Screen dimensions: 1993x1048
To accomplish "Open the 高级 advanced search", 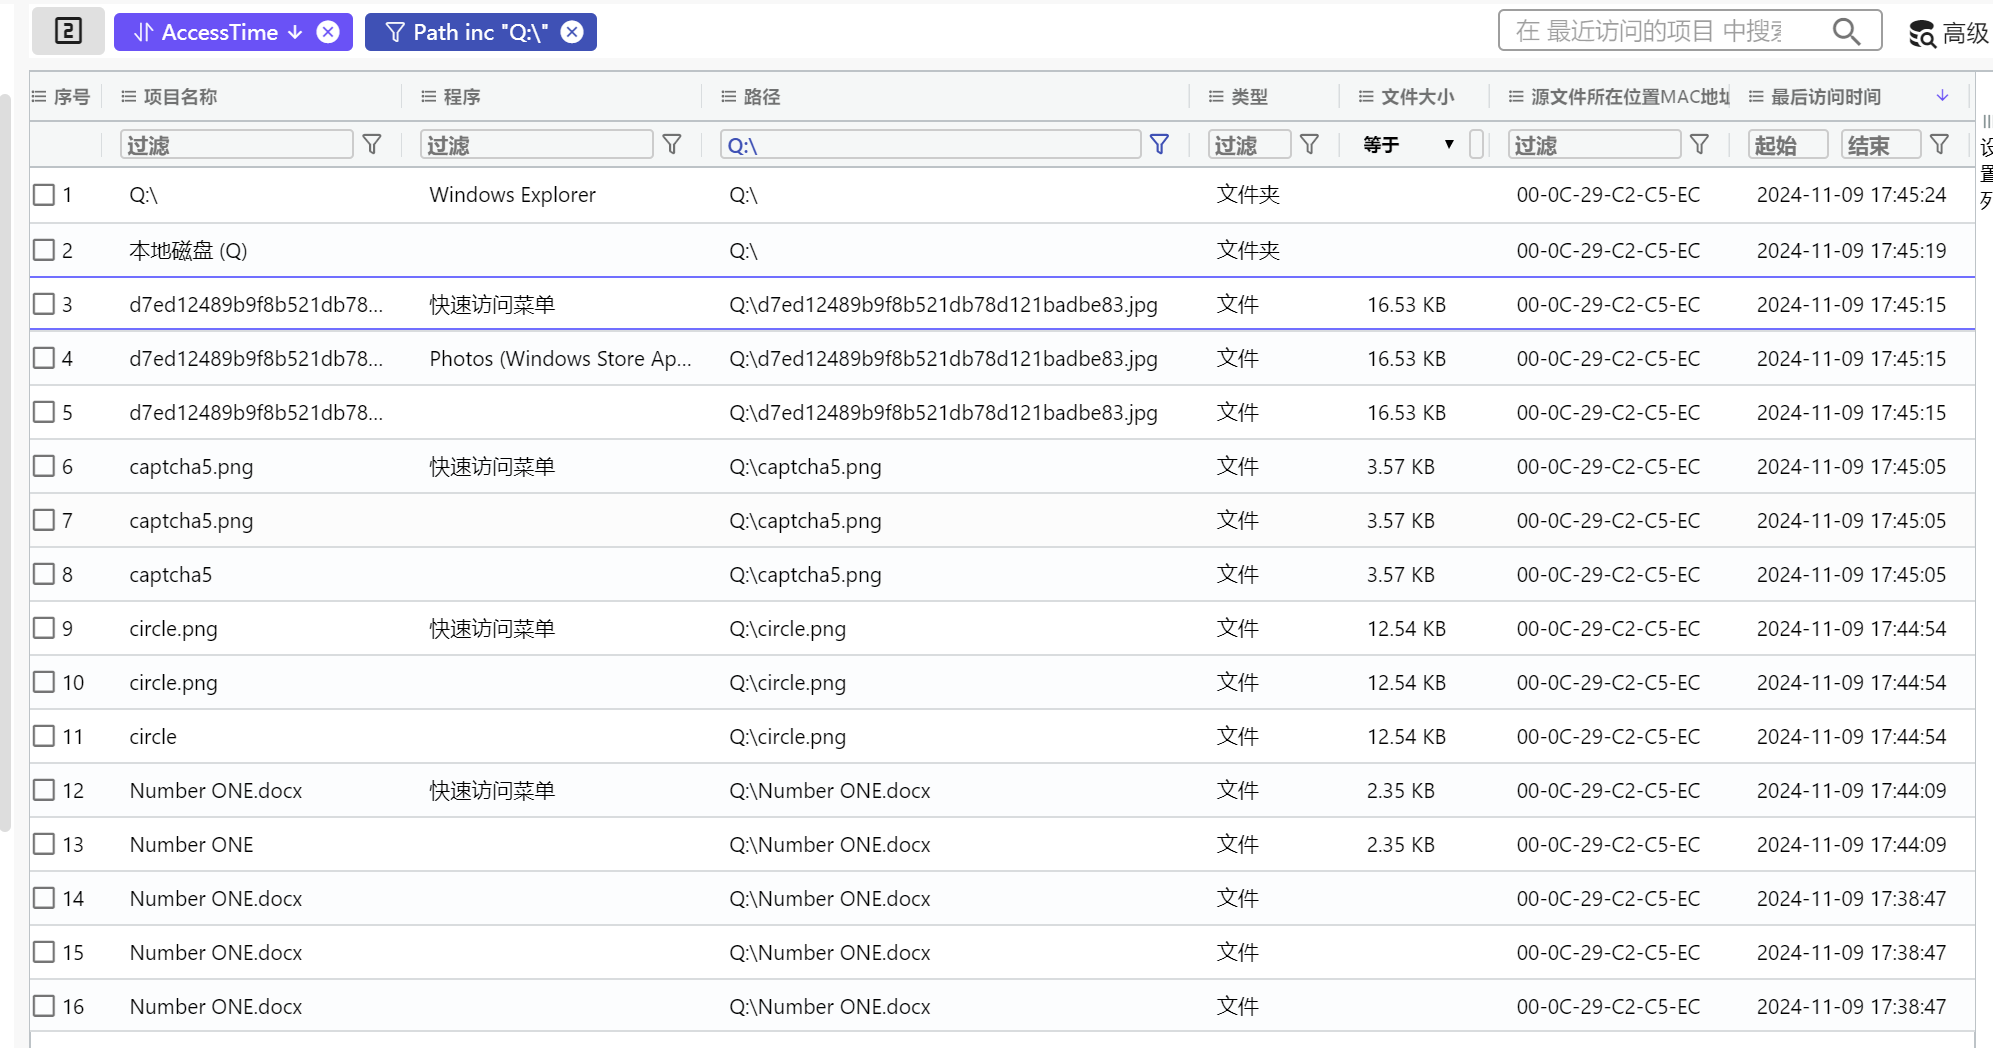I will point(1948,33).
